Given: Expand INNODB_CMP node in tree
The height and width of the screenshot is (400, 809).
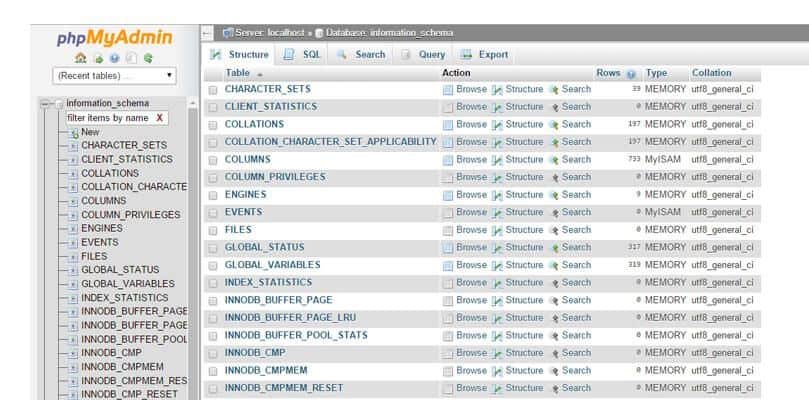Looking at the screenshot, I should [x=73, y=354].
